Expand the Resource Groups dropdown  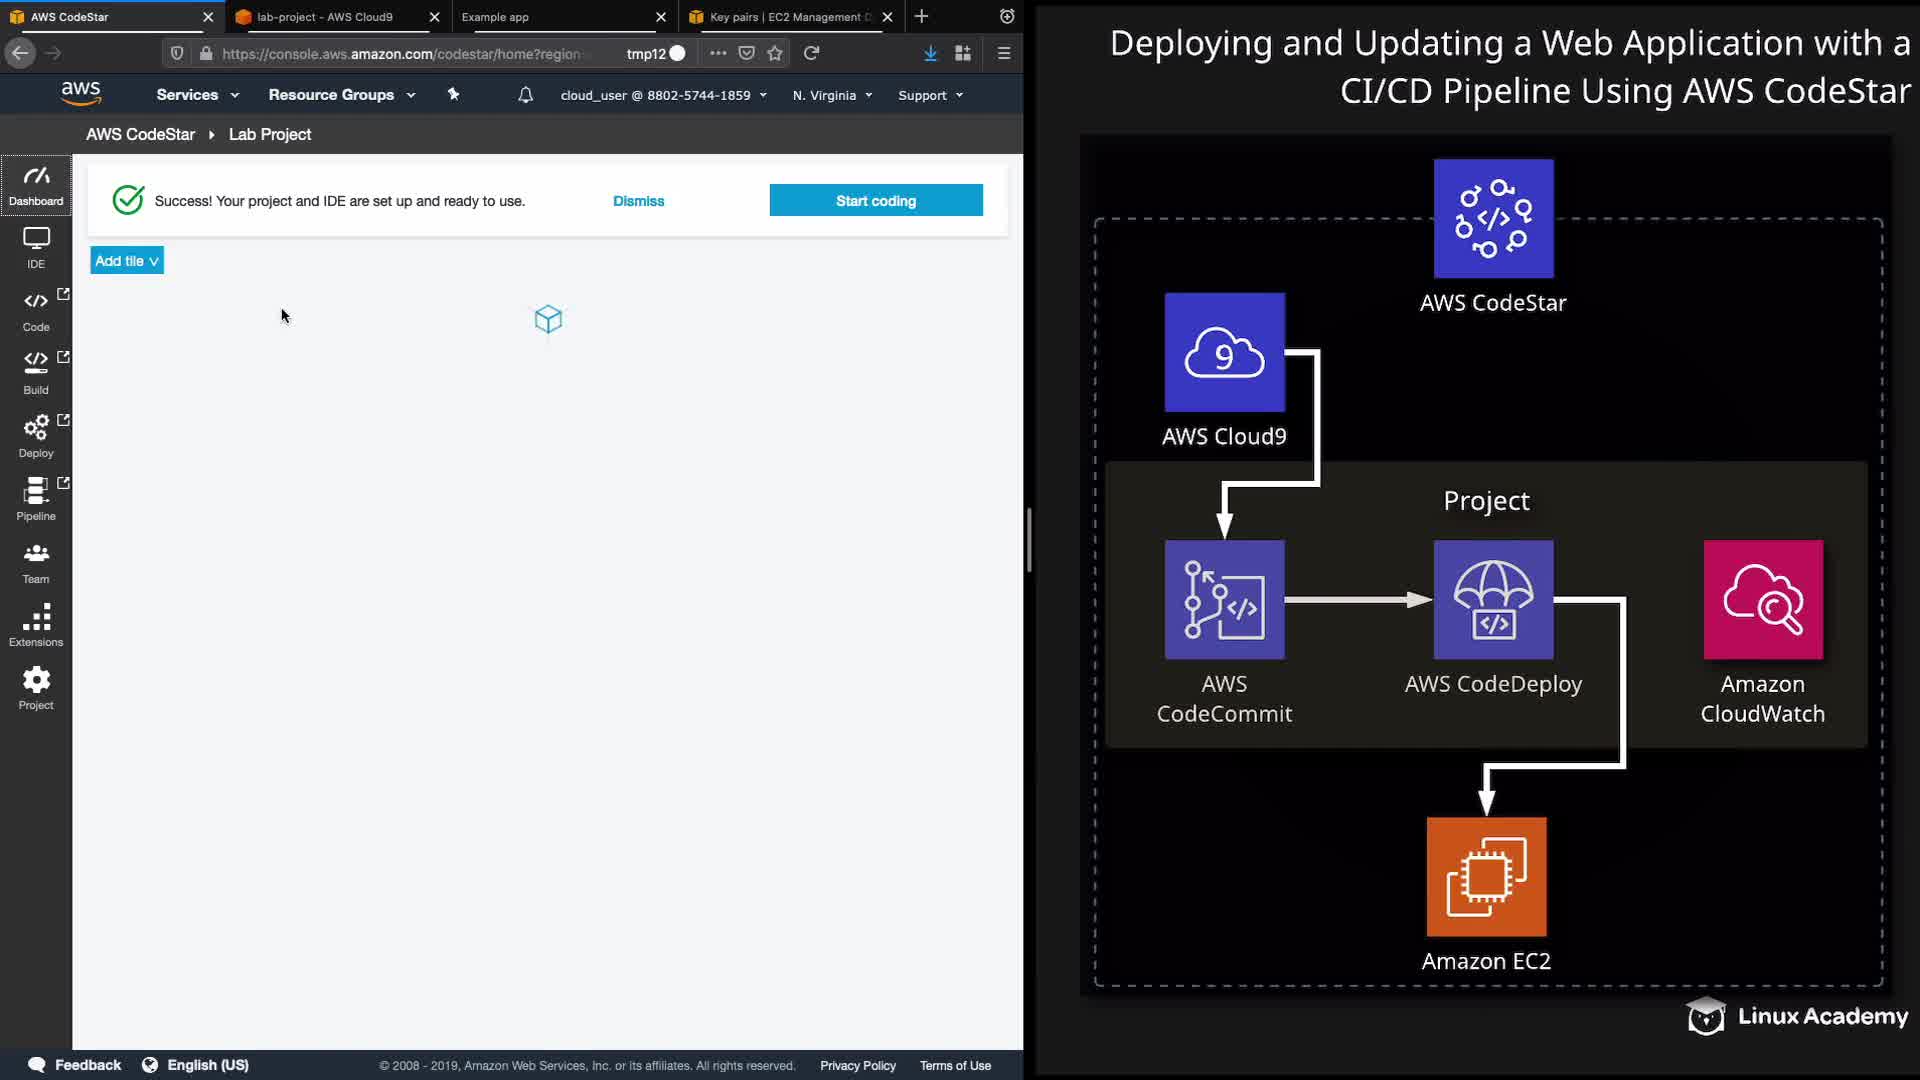point(341,95)
